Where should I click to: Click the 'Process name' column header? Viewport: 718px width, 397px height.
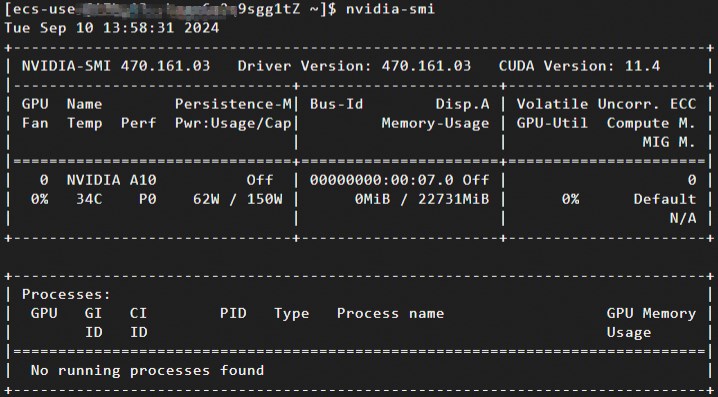390,313
